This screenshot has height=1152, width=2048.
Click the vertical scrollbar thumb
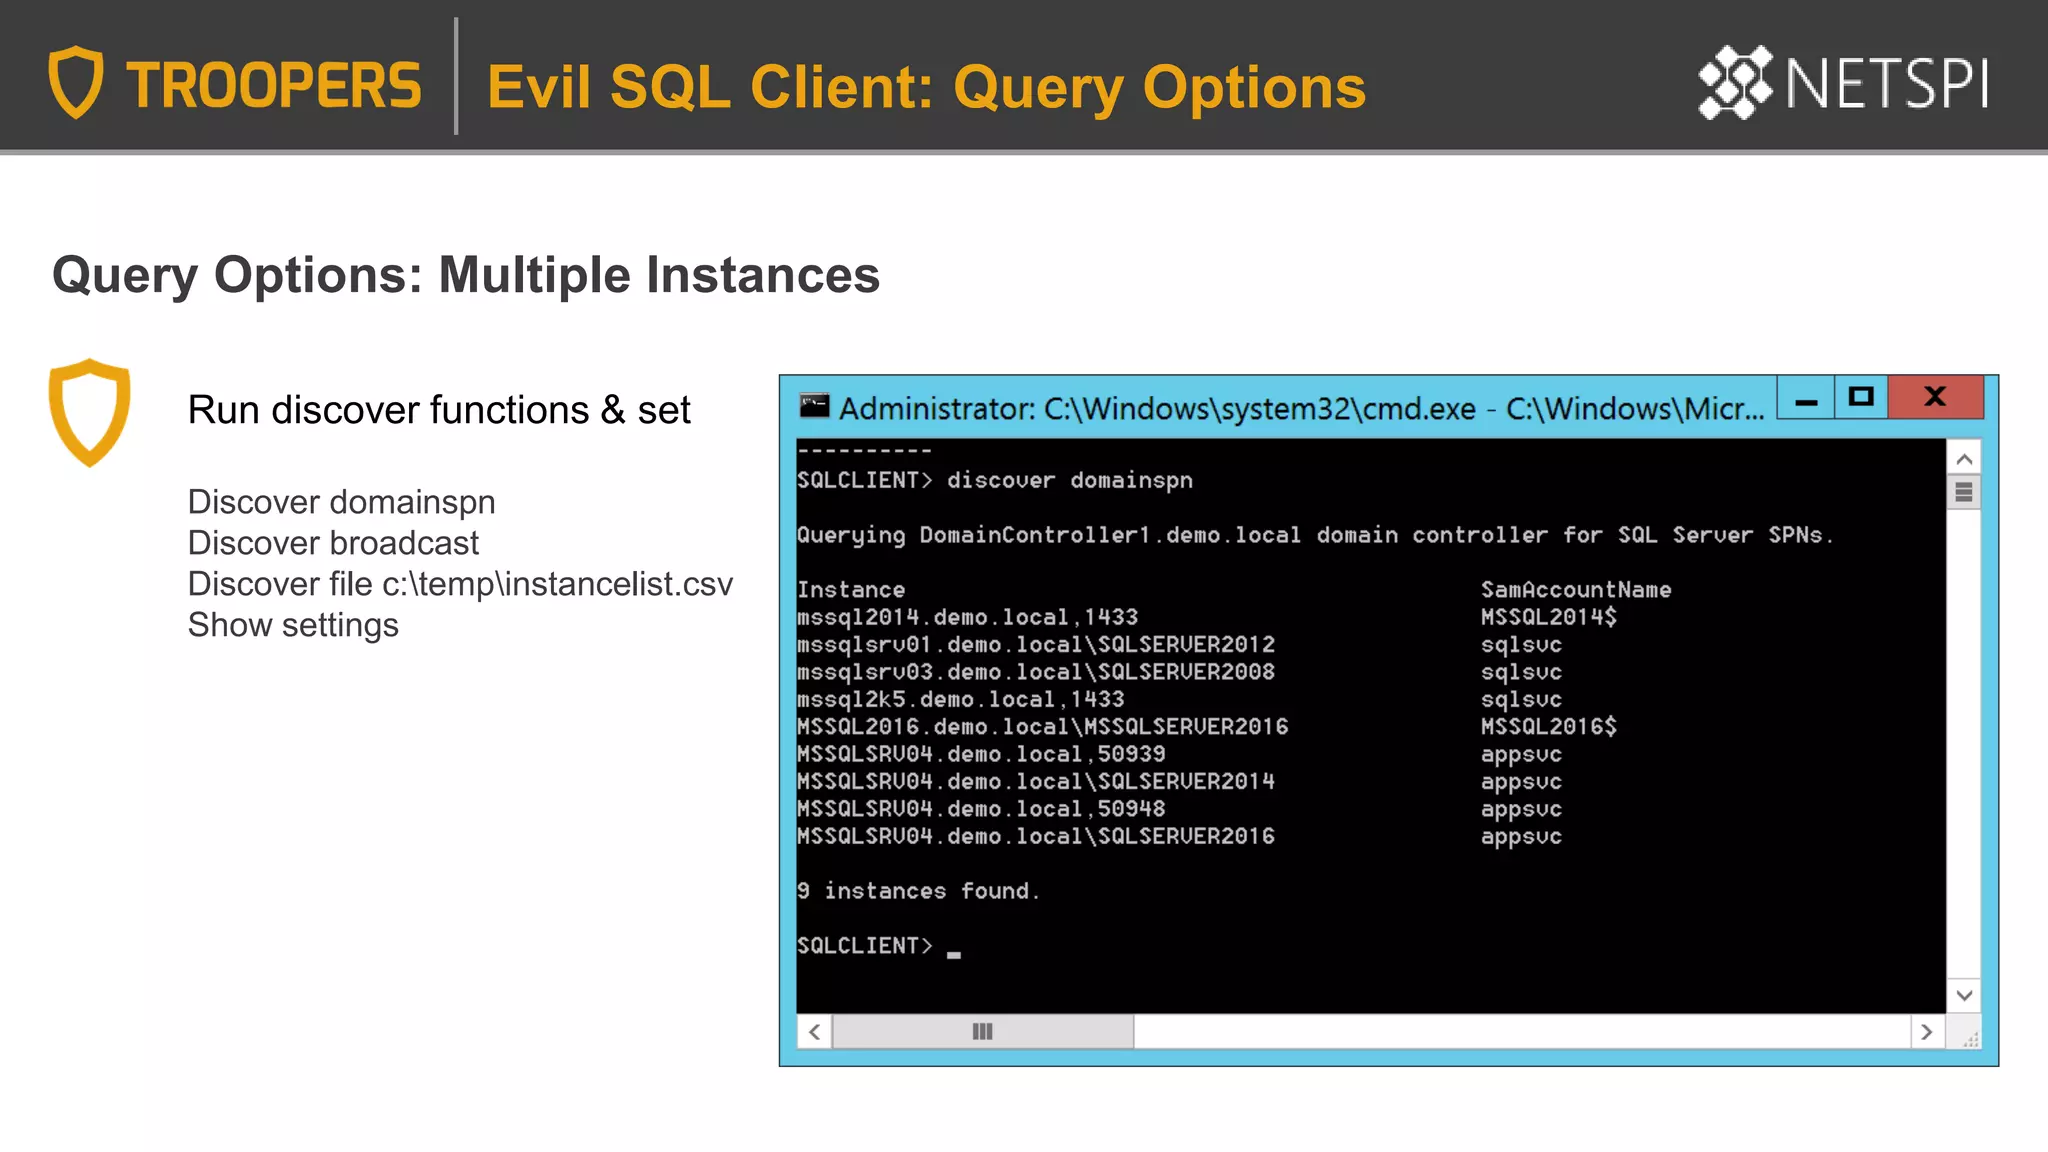point(1964,492)
